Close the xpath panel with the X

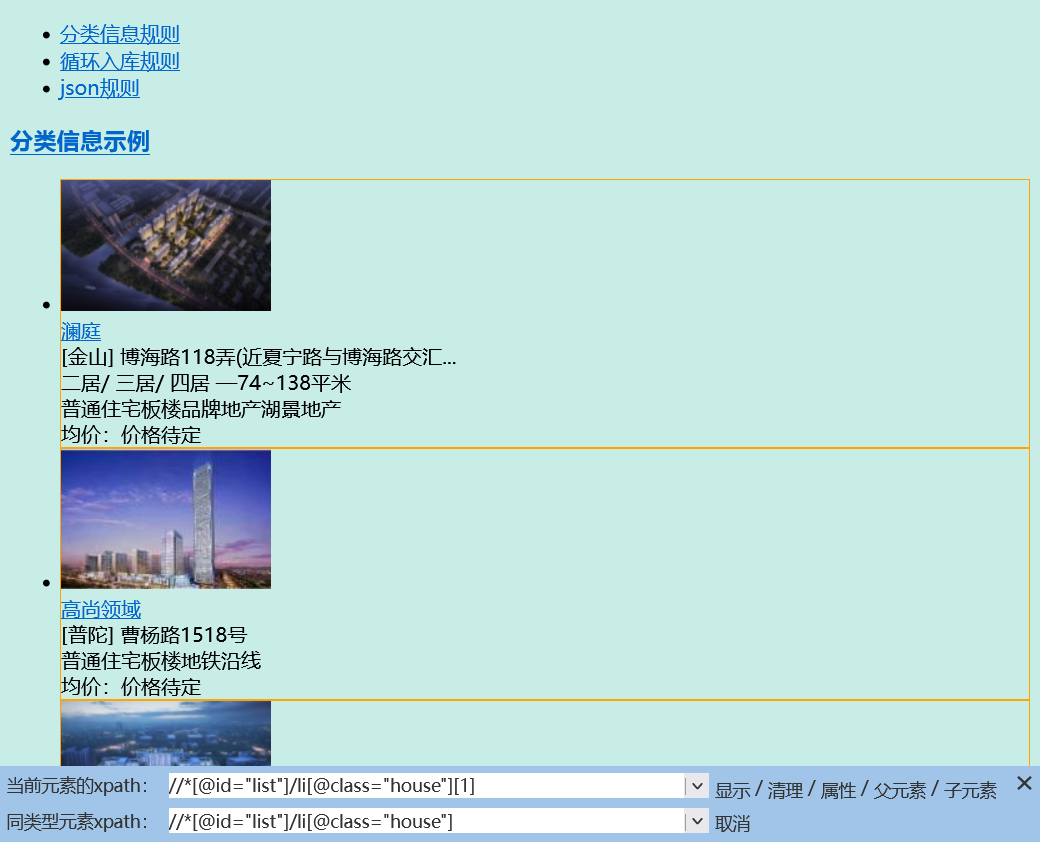[x=1024, y=784]
